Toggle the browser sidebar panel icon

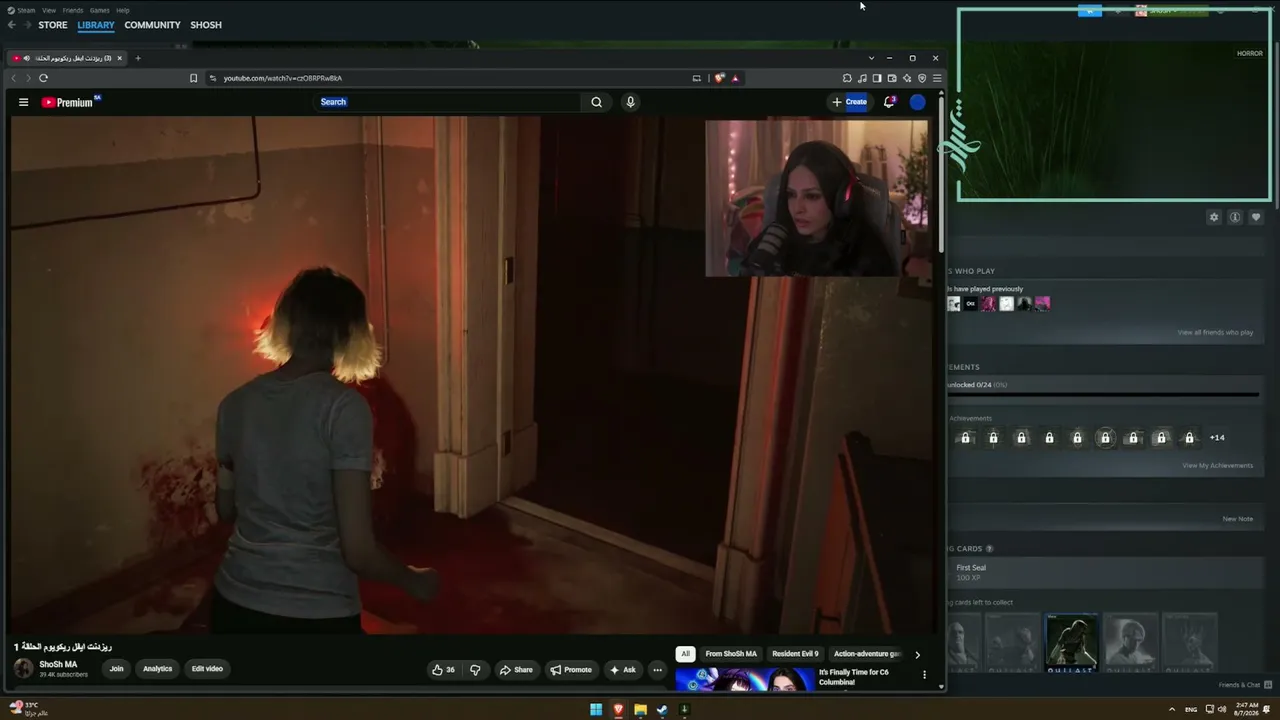click(x=877, y=78)
